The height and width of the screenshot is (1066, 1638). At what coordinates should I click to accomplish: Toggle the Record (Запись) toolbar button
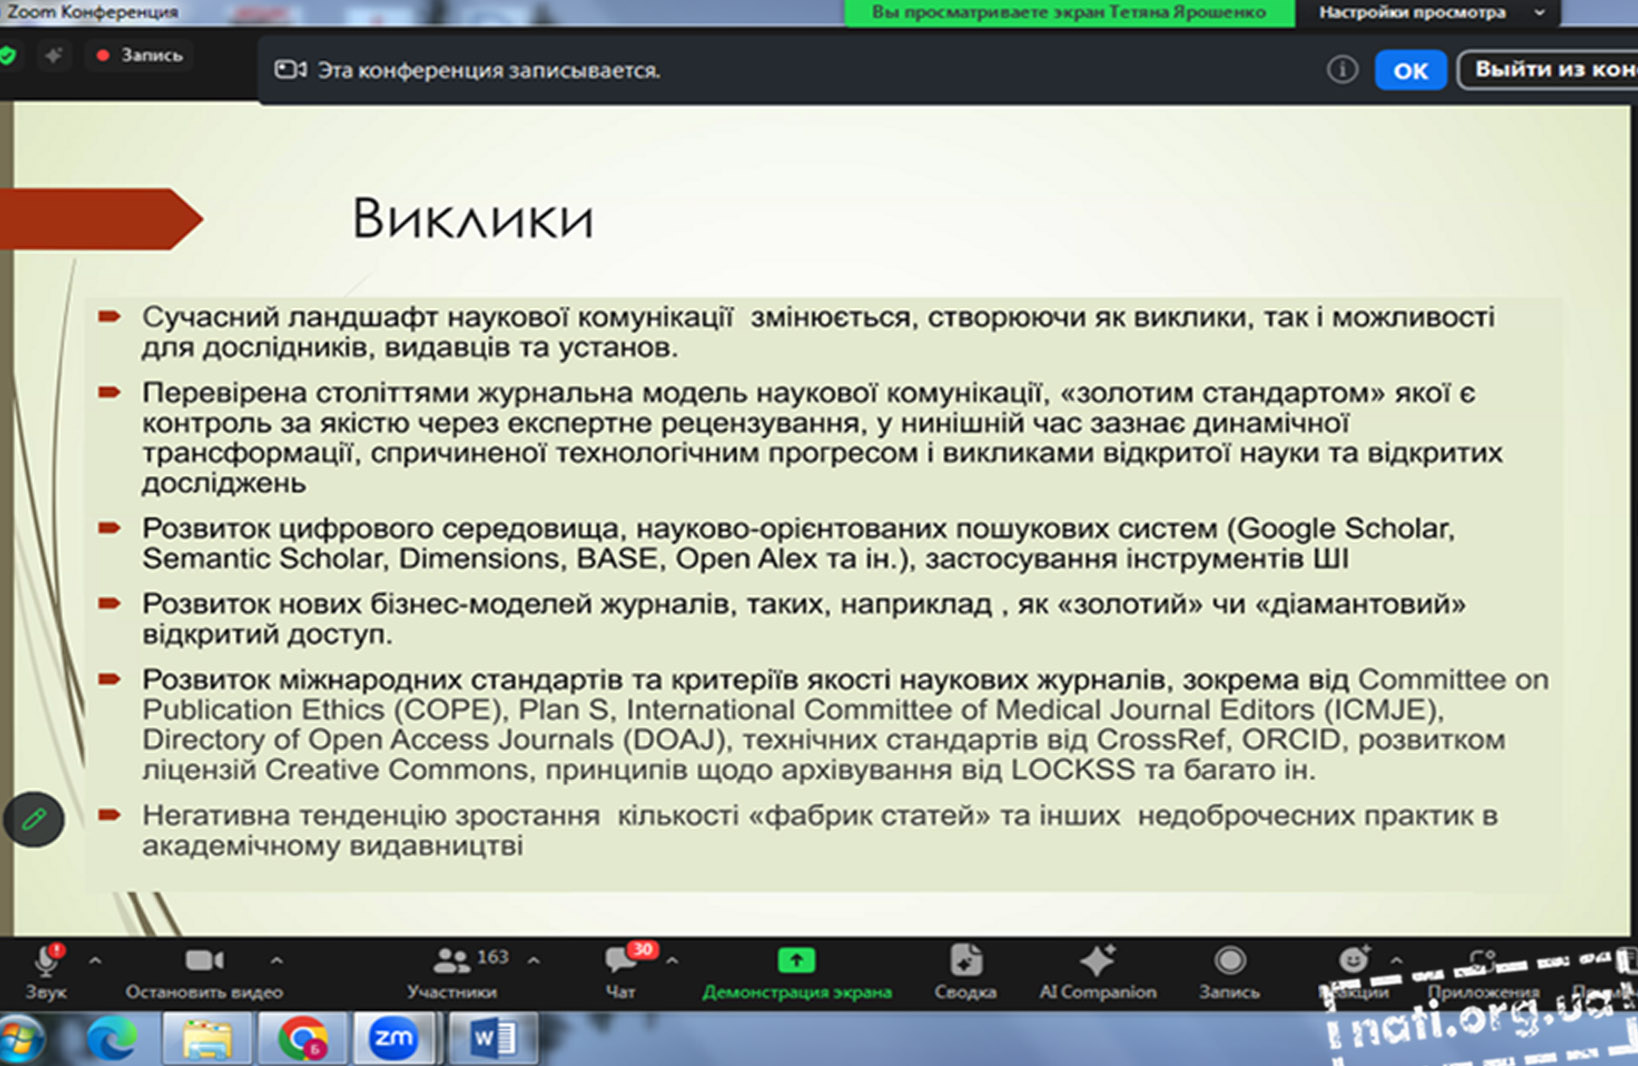(x=1229, y=961)
